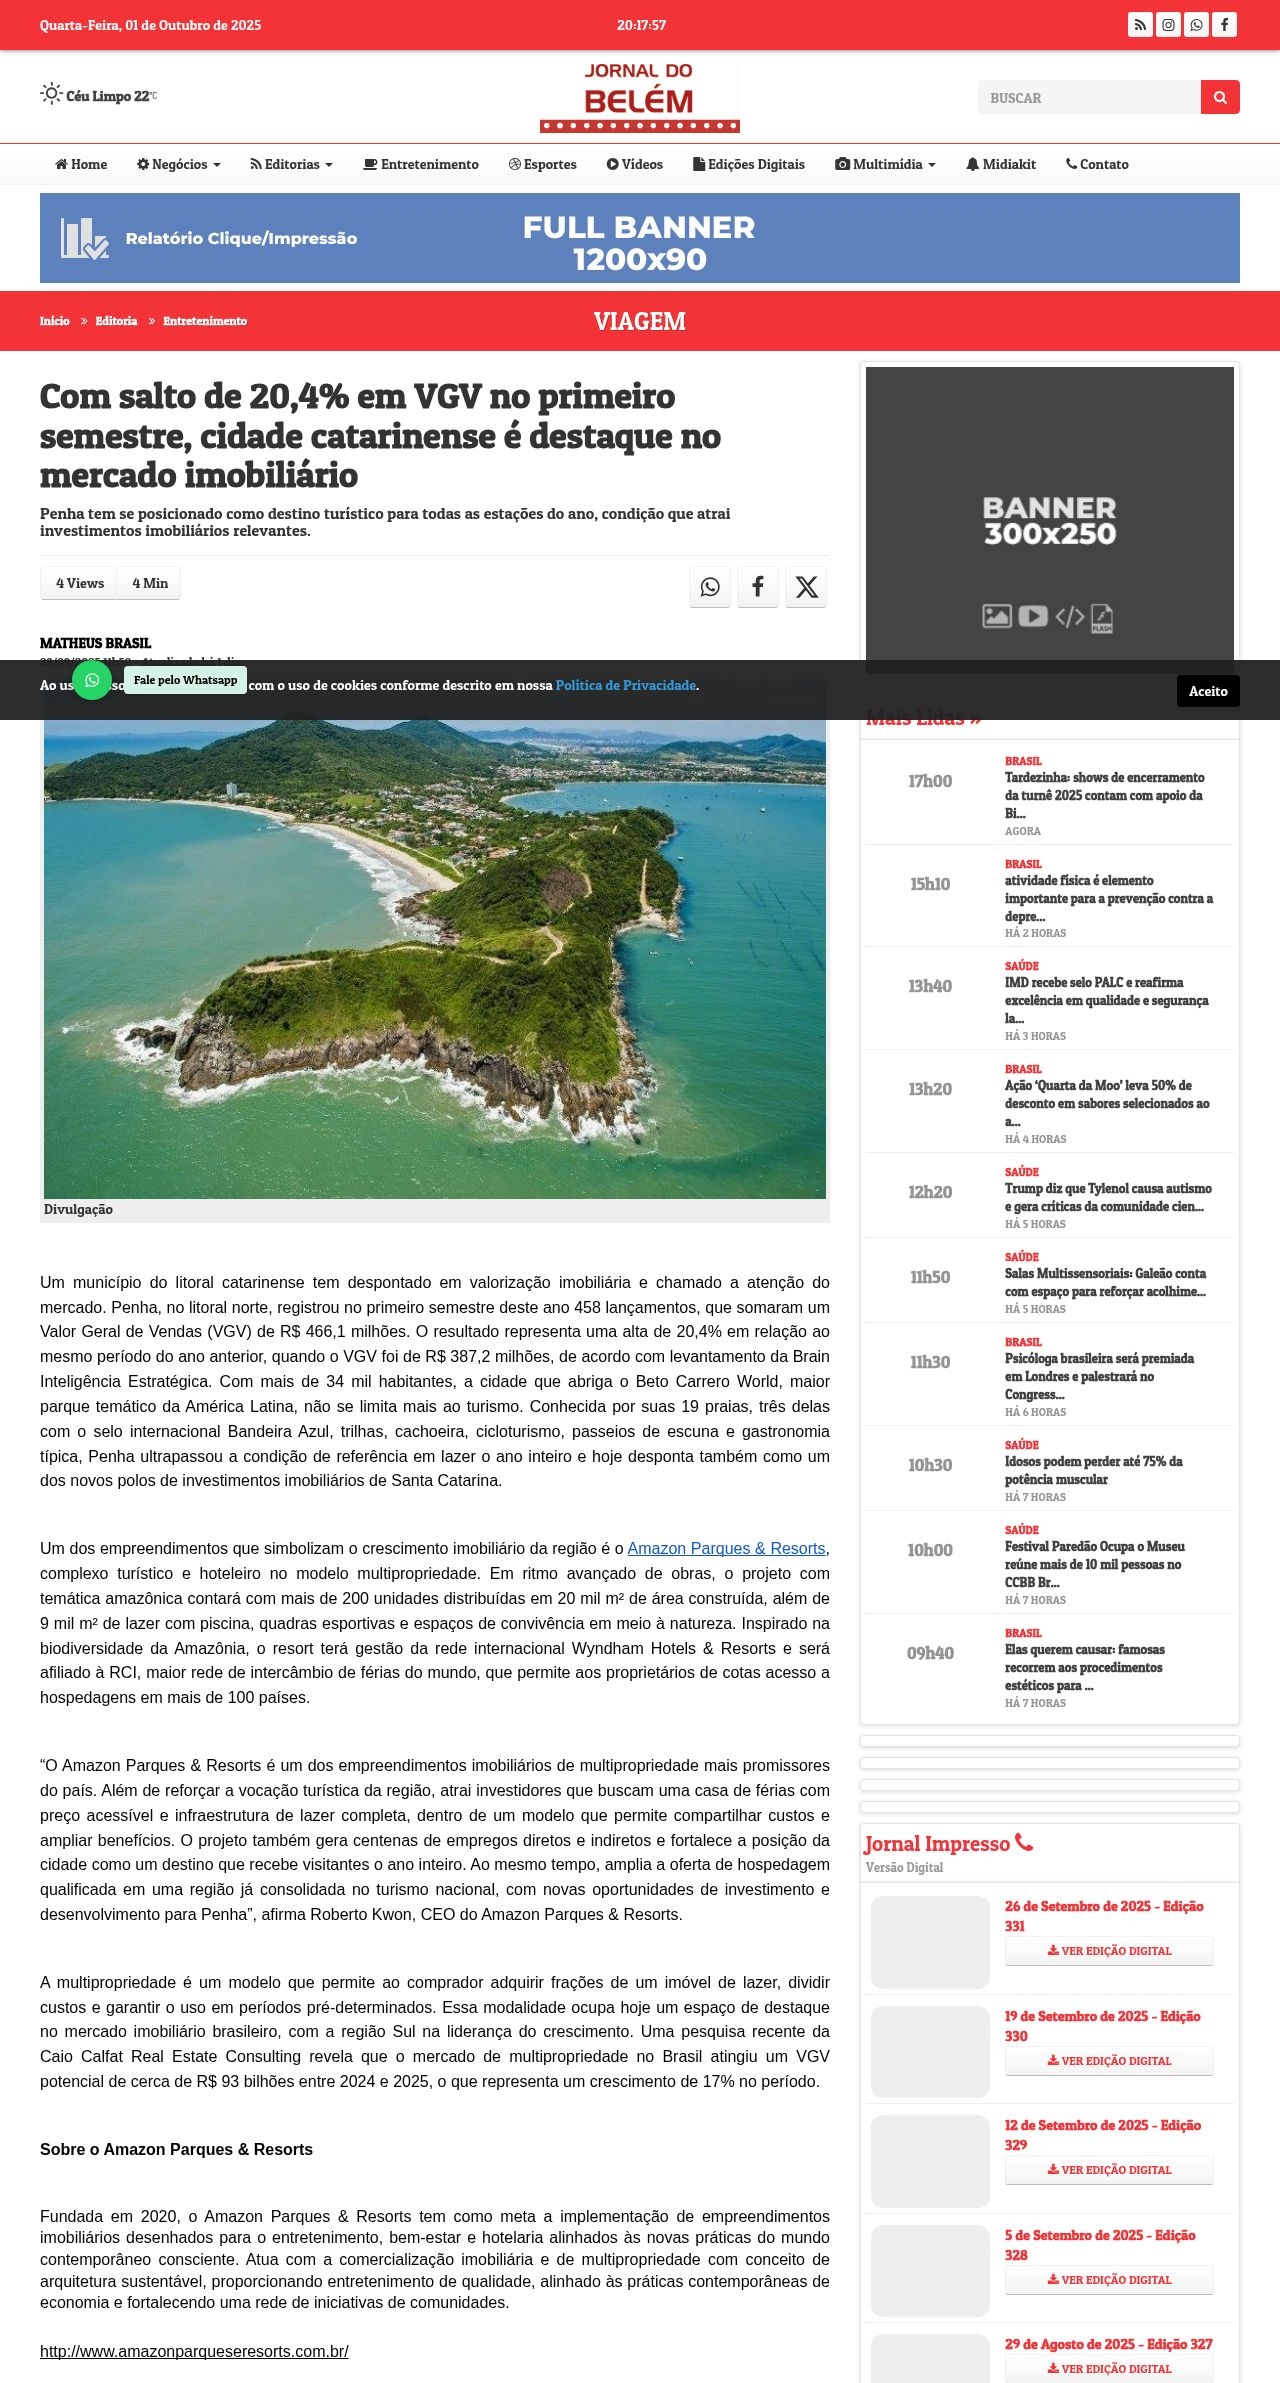Click the red search magnifier button
Screen dimensions: 1280x2383
pos(1220,97)
